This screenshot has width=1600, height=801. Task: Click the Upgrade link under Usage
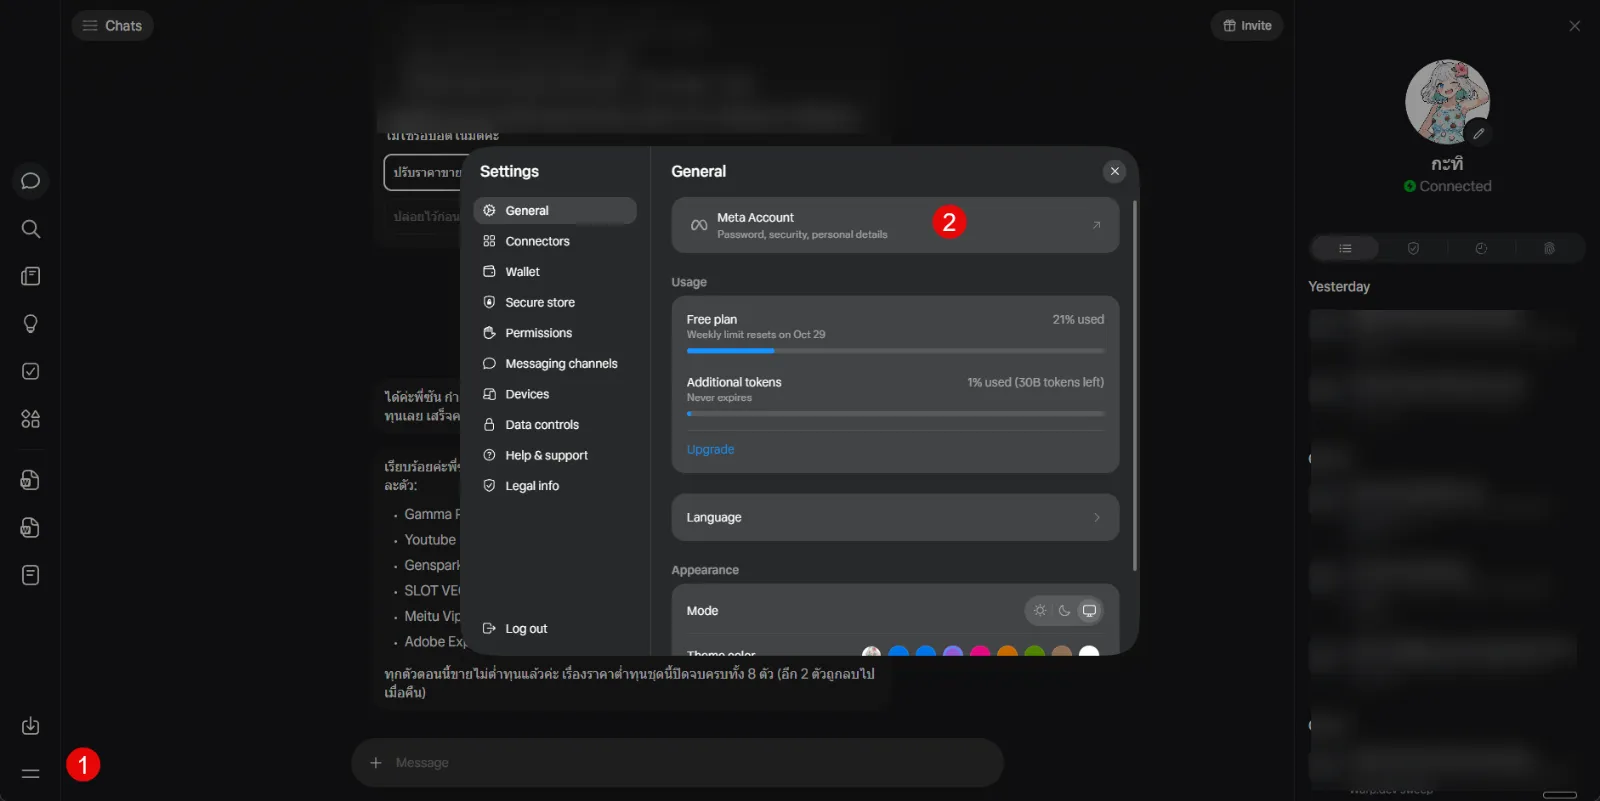(710, 450)
